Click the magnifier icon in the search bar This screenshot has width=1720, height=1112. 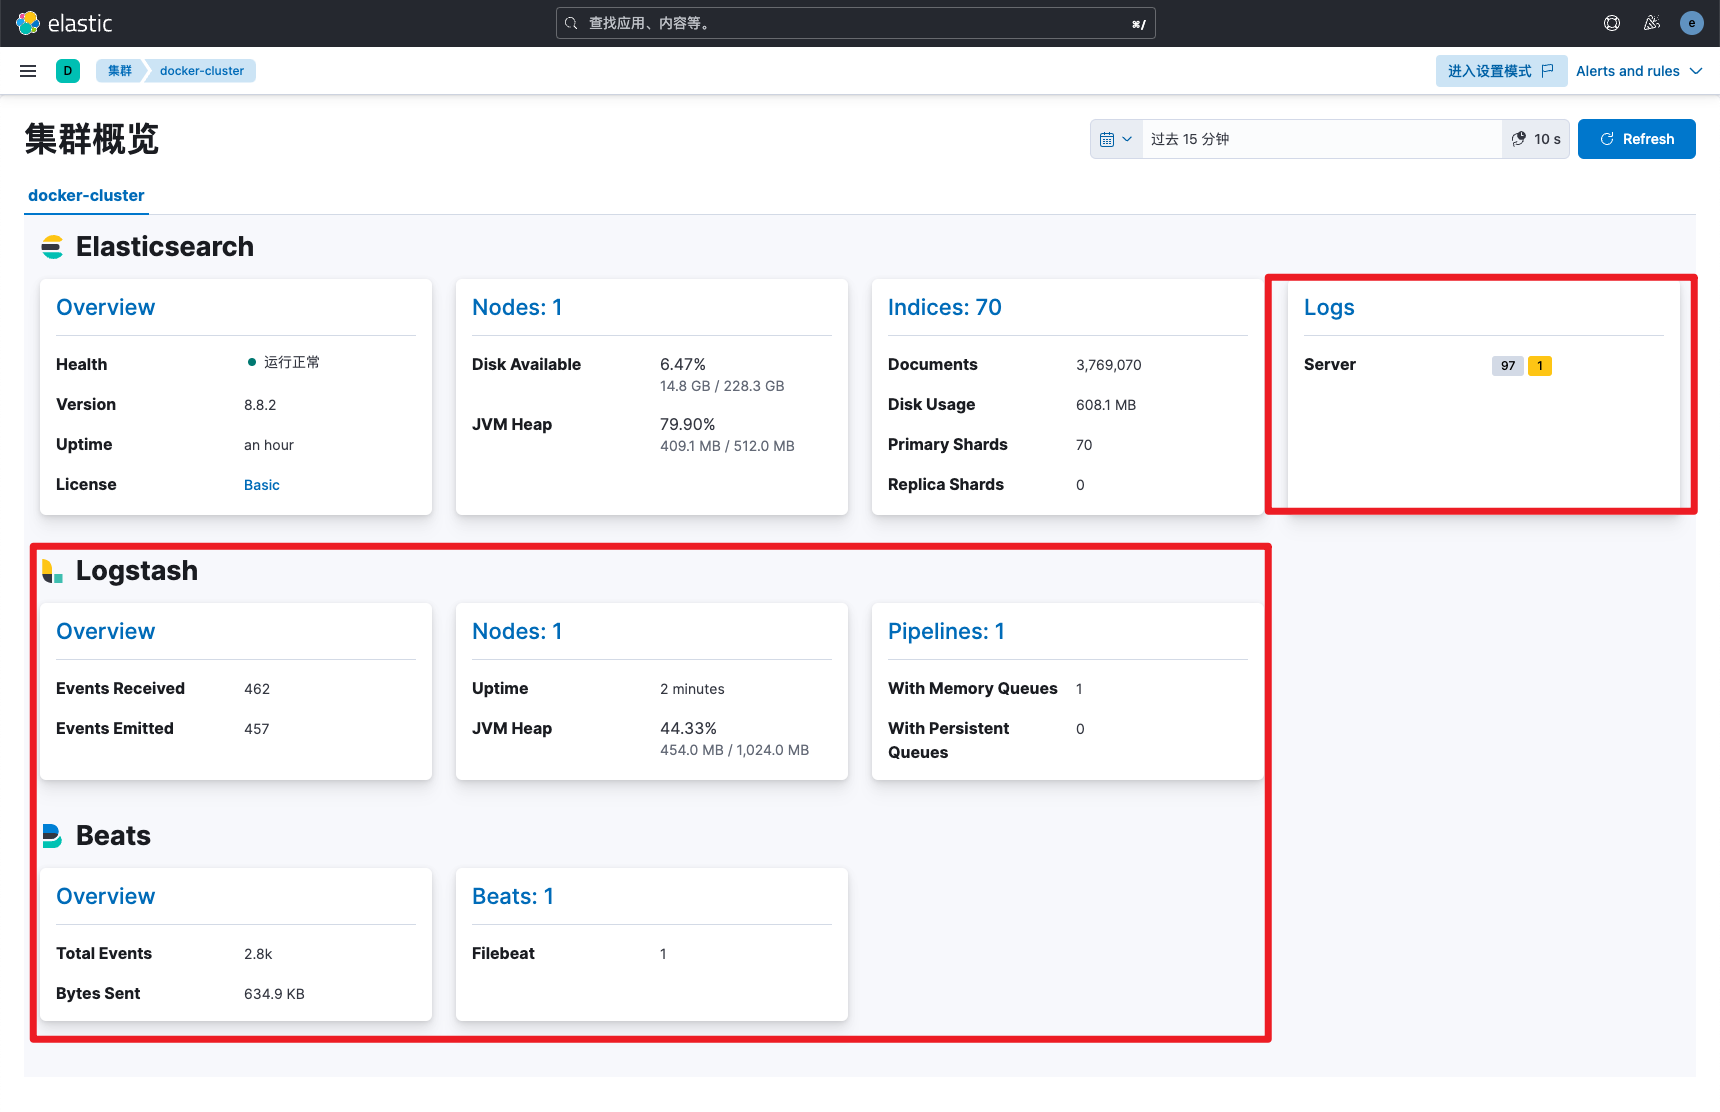point(571,23)
